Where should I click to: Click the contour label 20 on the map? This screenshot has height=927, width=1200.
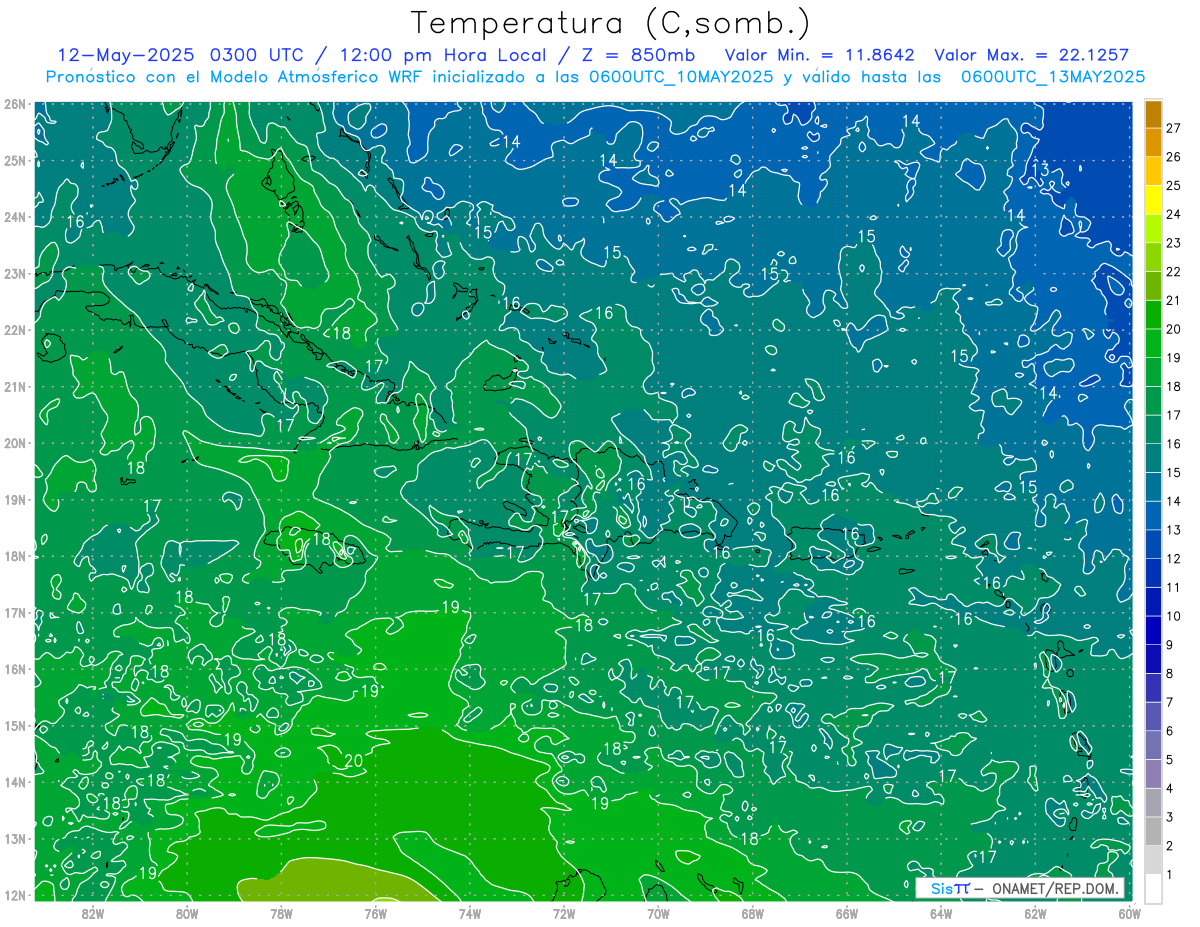pos(352,761)
